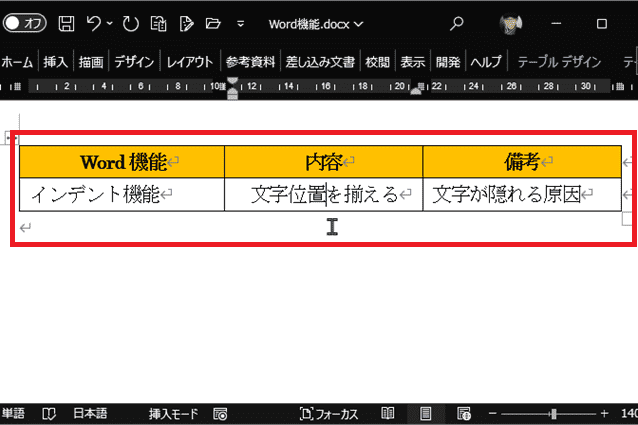
Task: Click the table move handle at top-left
Action: pos(11,138)
